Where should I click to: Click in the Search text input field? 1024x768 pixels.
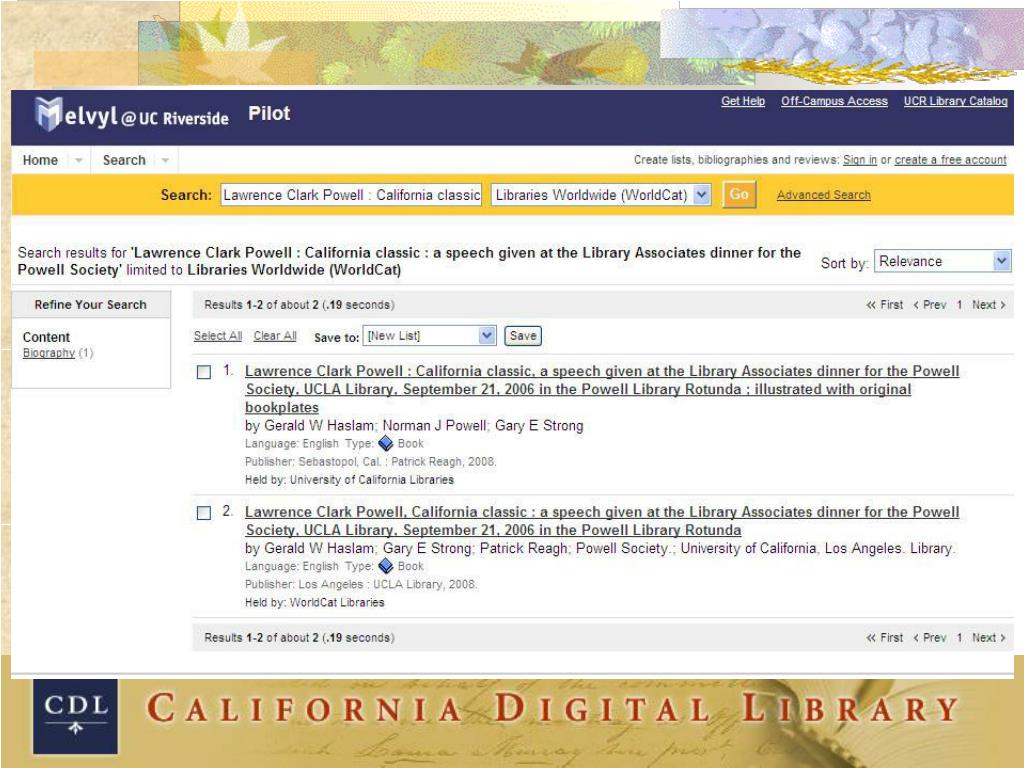(351, 195)
